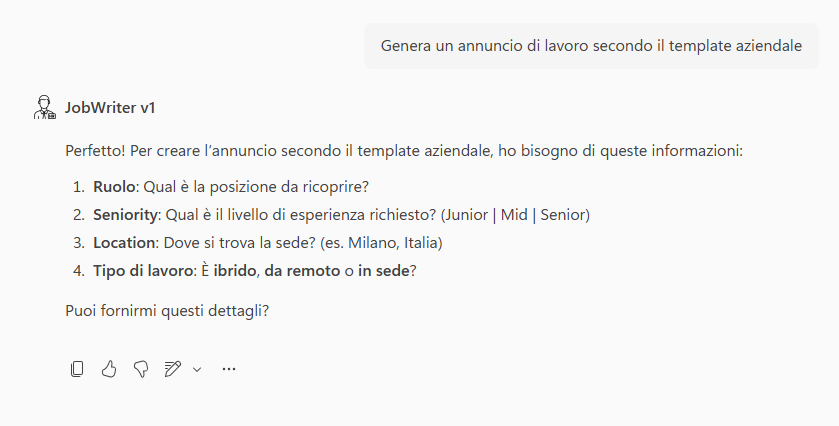Give the response a thumbs up

pos(109,369)
